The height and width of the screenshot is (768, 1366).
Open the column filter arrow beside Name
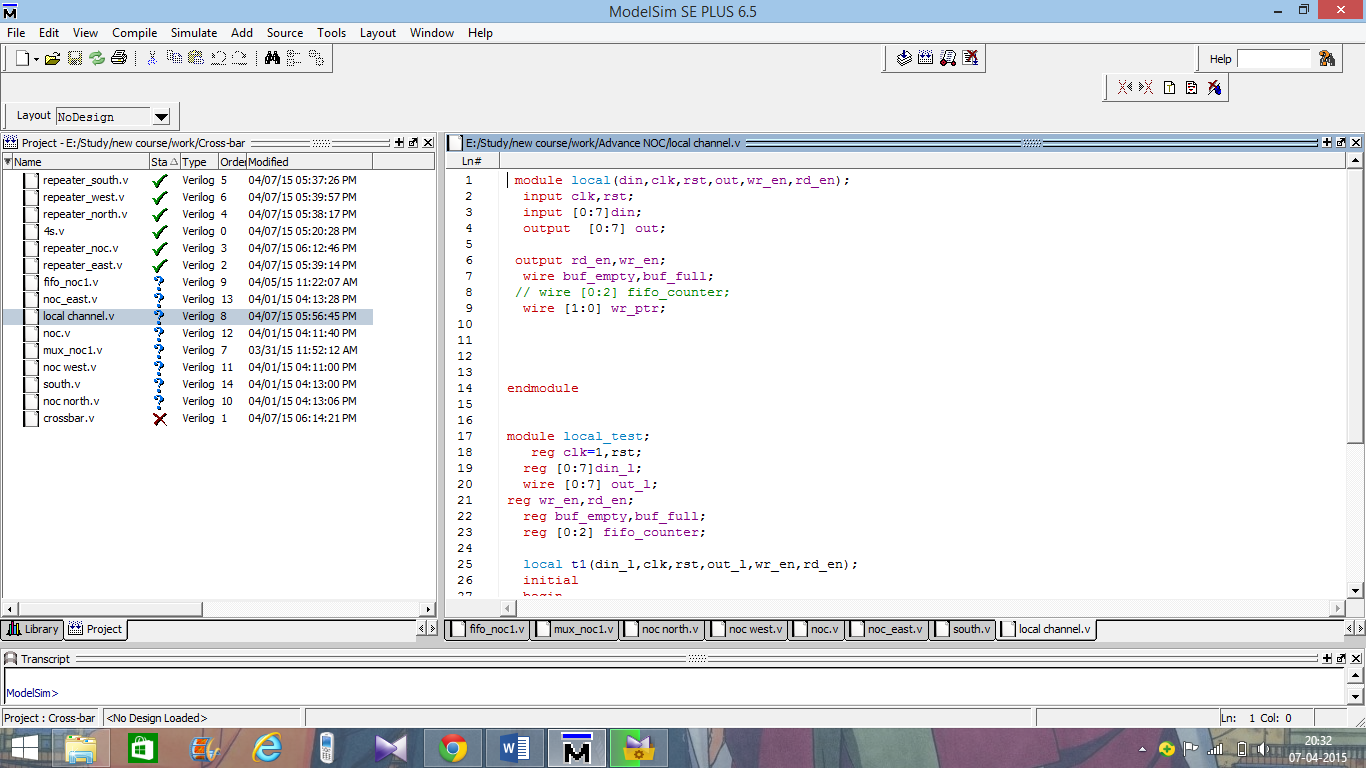(x=7, y=161)
